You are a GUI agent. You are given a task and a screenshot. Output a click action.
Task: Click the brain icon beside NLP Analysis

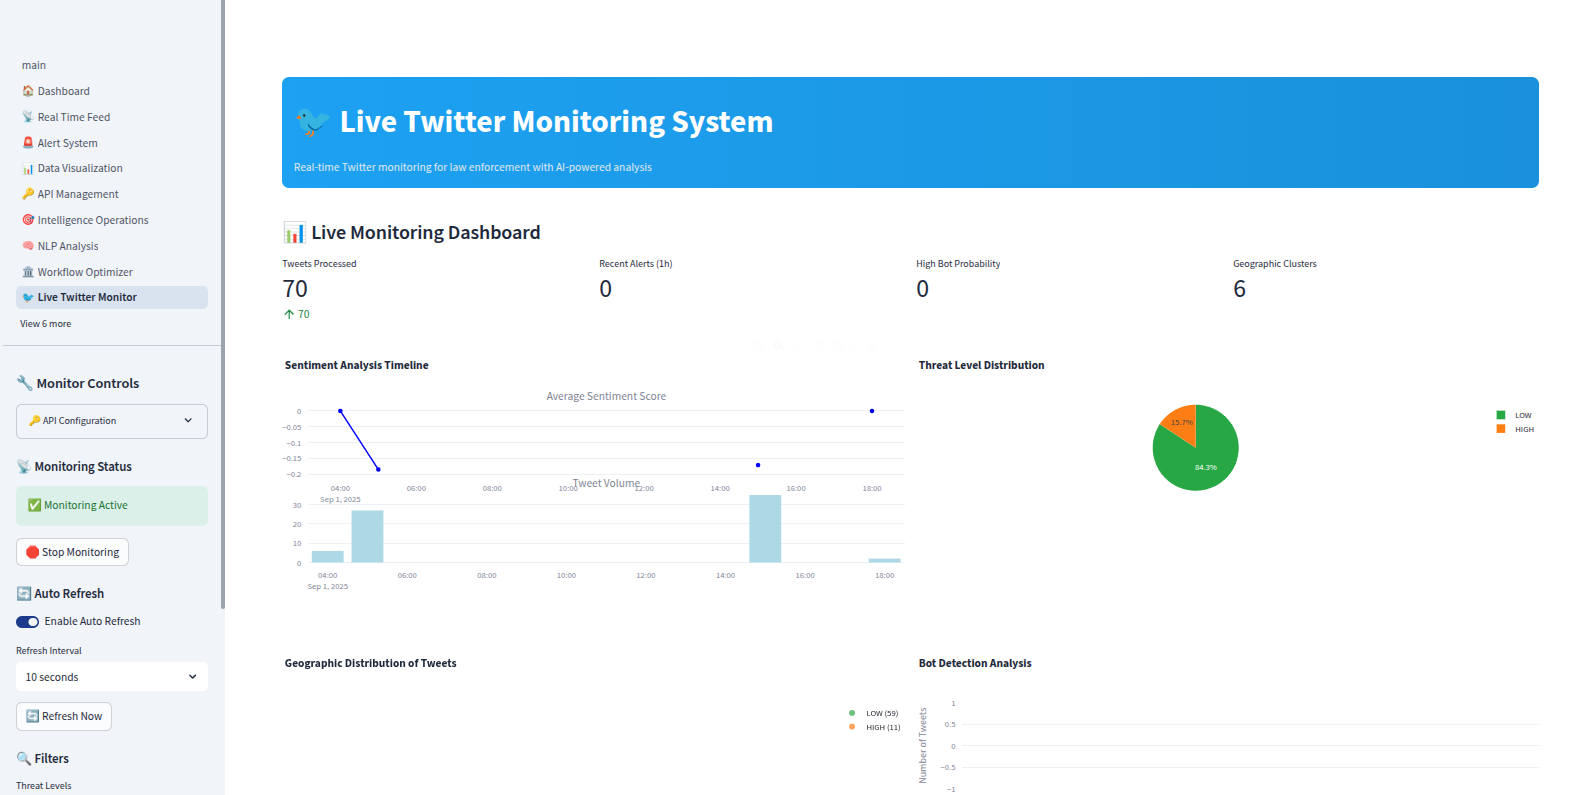[x=28, y=246]
